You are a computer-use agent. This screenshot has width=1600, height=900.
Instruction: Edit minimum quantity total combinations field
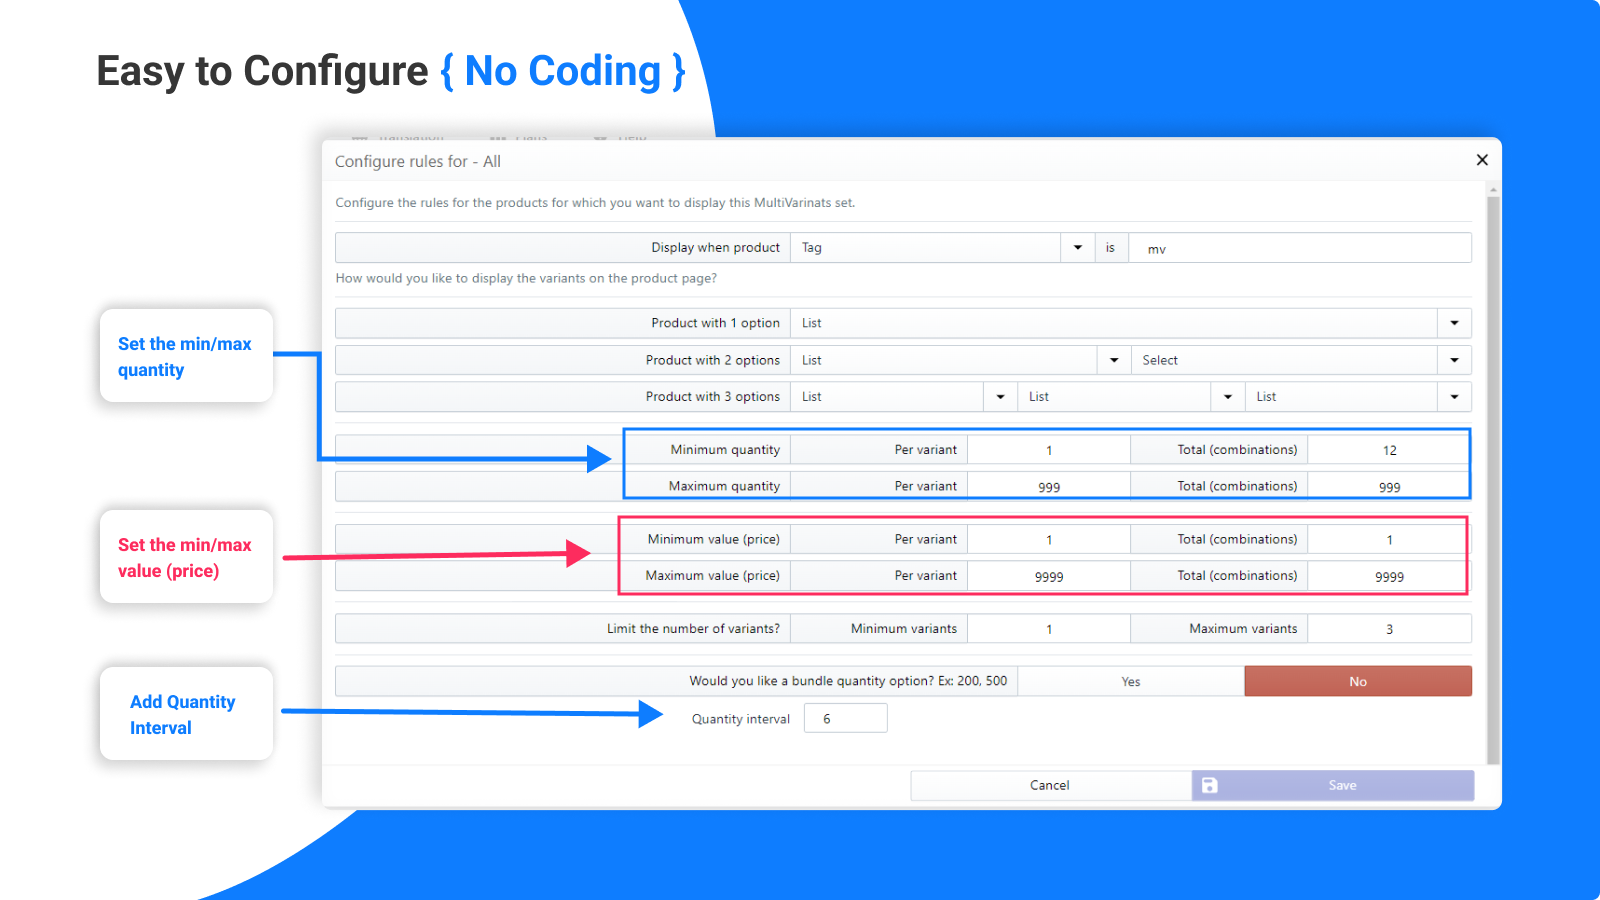(x=1389, y=450)
